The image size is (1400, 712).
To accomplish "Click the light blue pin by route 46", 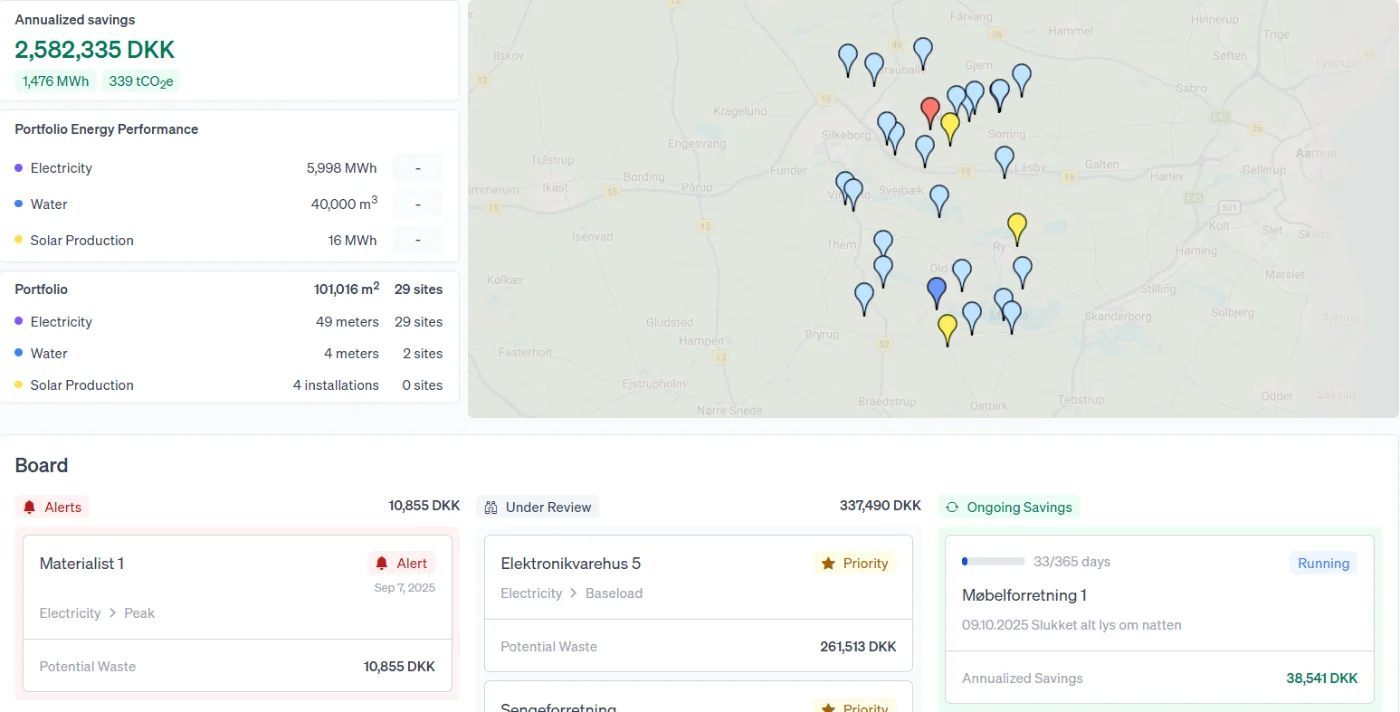I will [923, 52].
